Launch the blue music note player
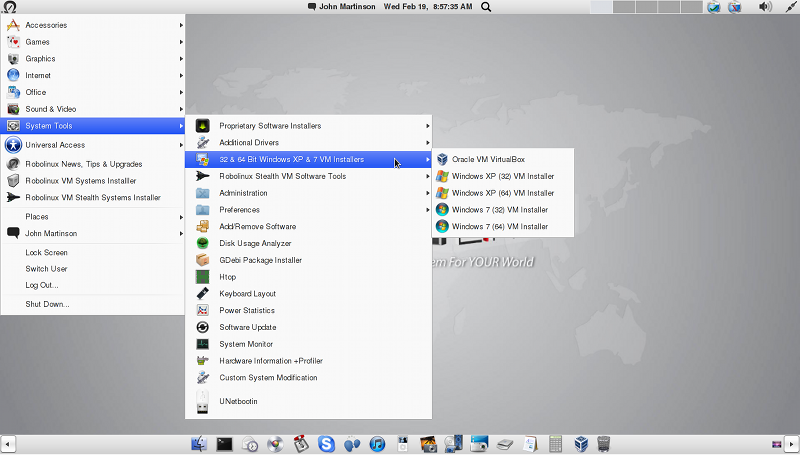 (378, 444)
